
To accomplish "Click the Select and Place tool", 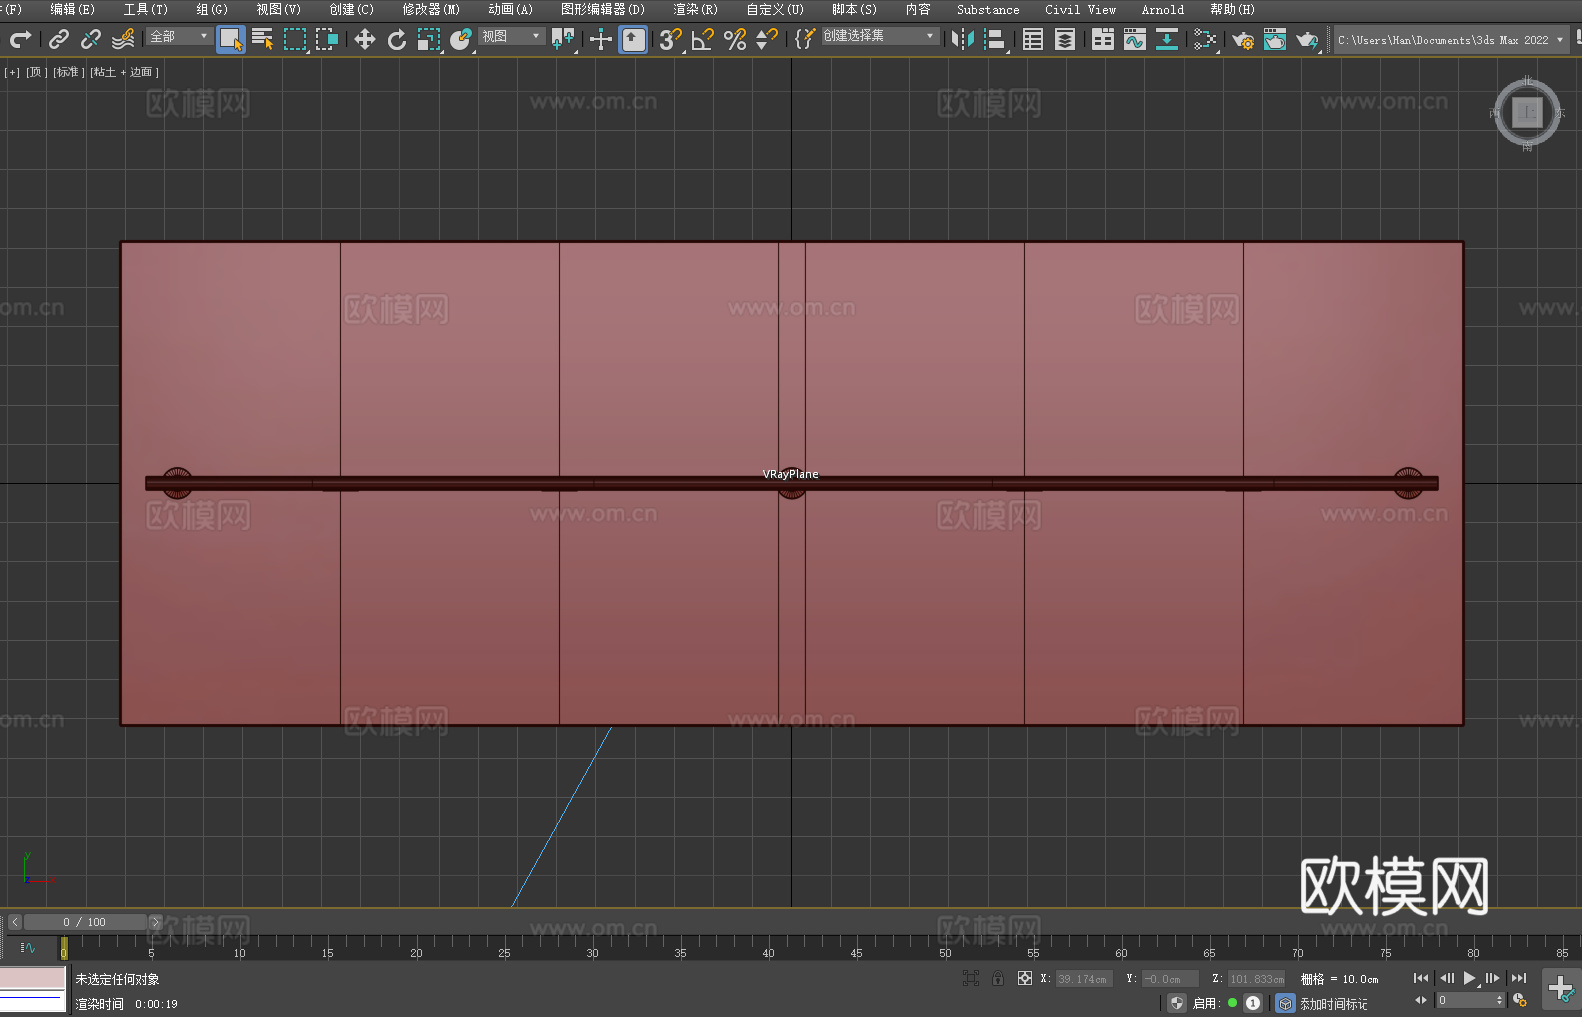I will (x=461, y=39).
